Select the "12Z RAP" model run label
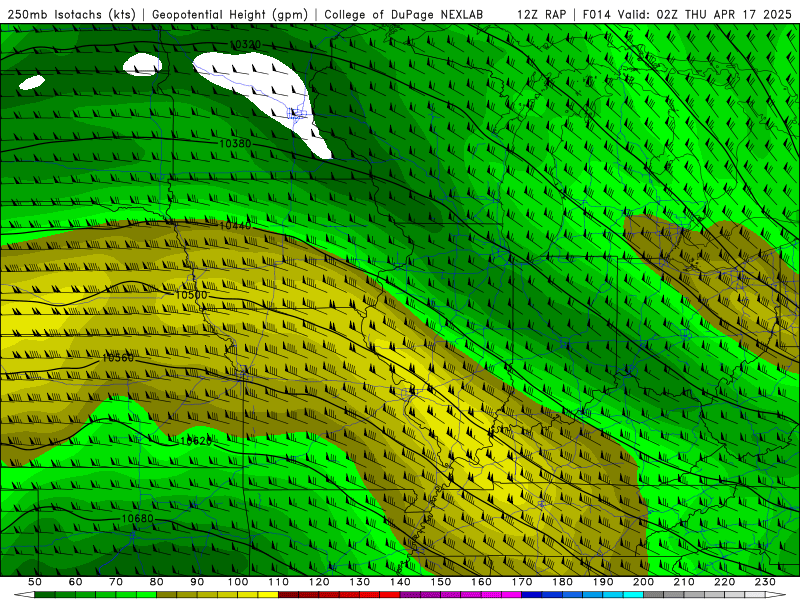The width and height of the screenshot is (800, 600). coord(541,15)
